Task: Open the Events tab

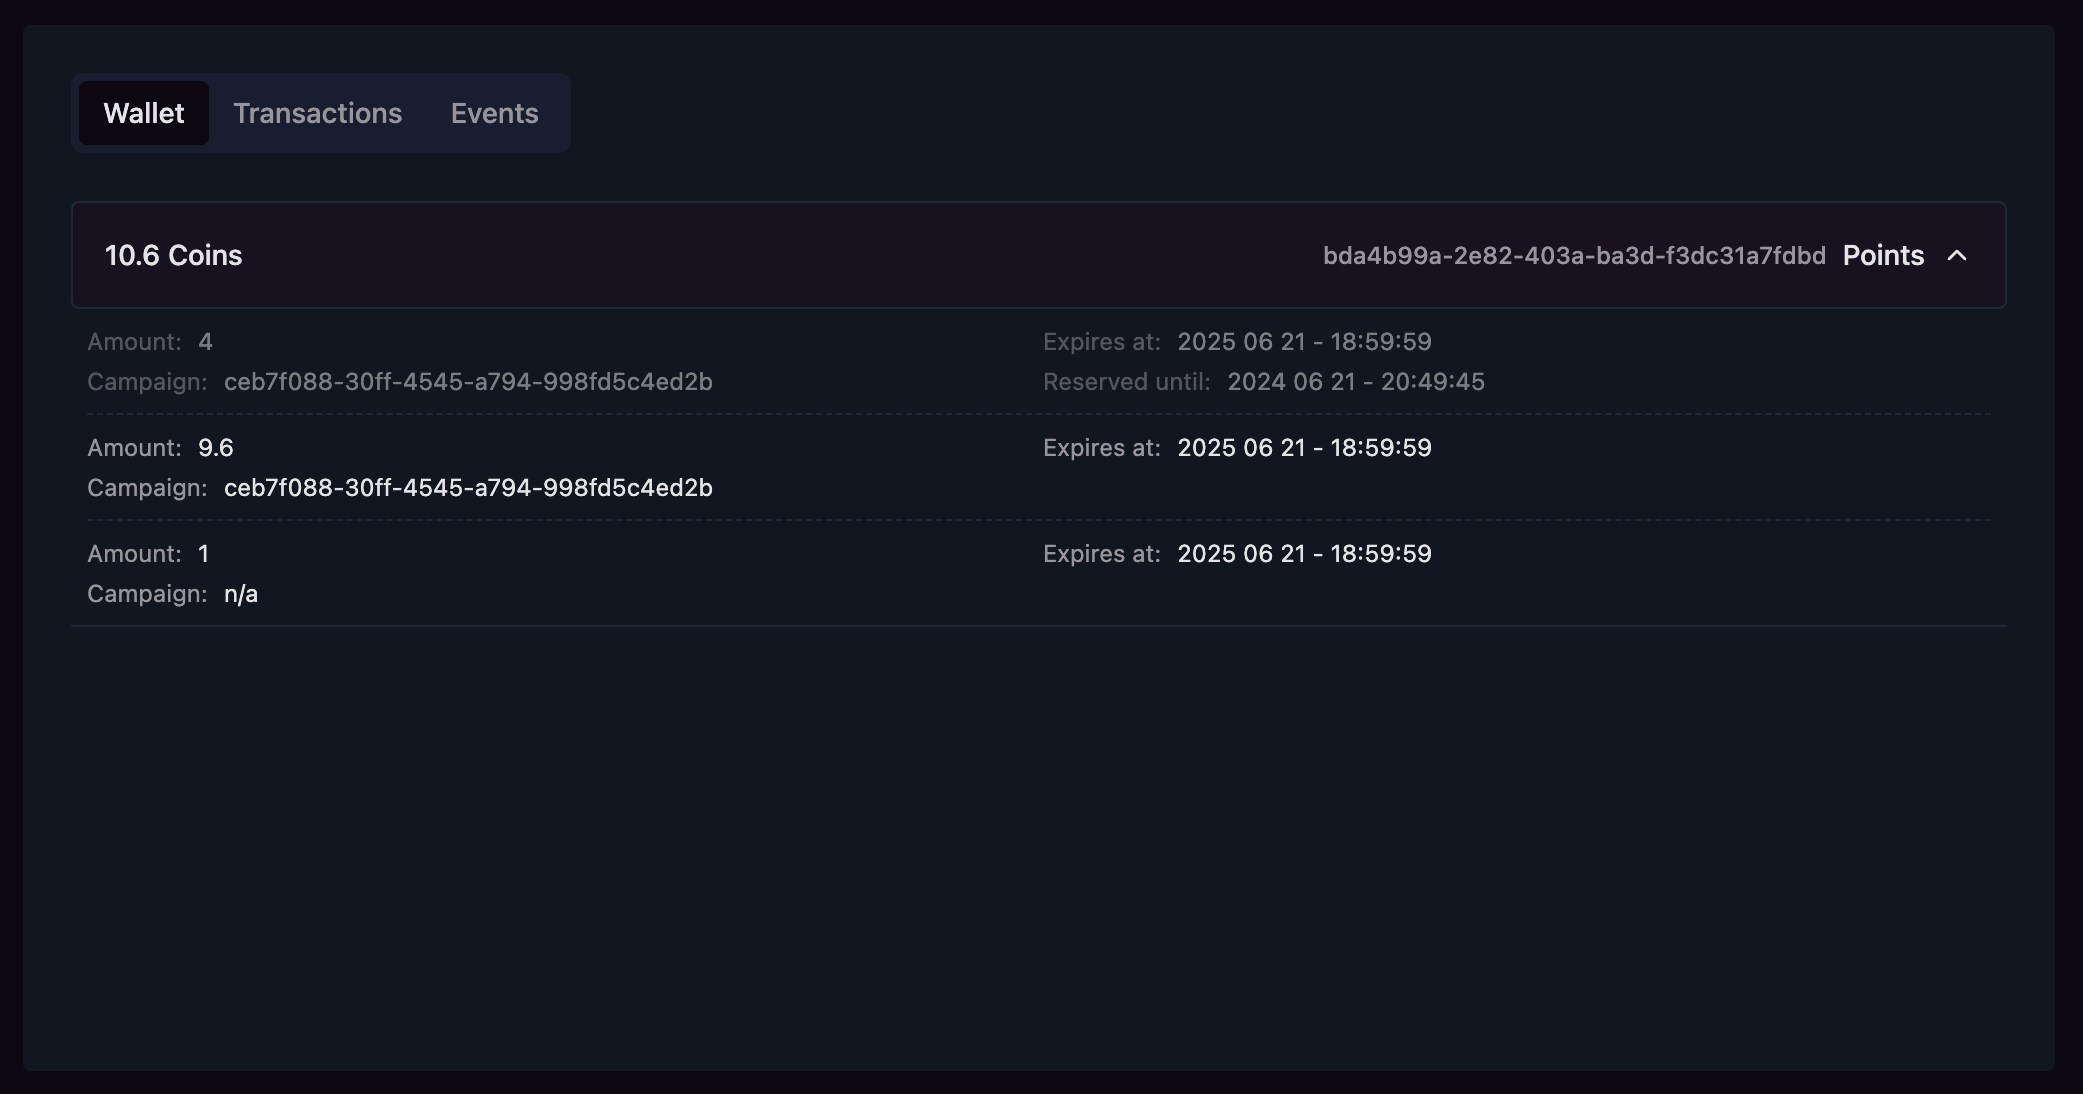Action: point(494,113)
